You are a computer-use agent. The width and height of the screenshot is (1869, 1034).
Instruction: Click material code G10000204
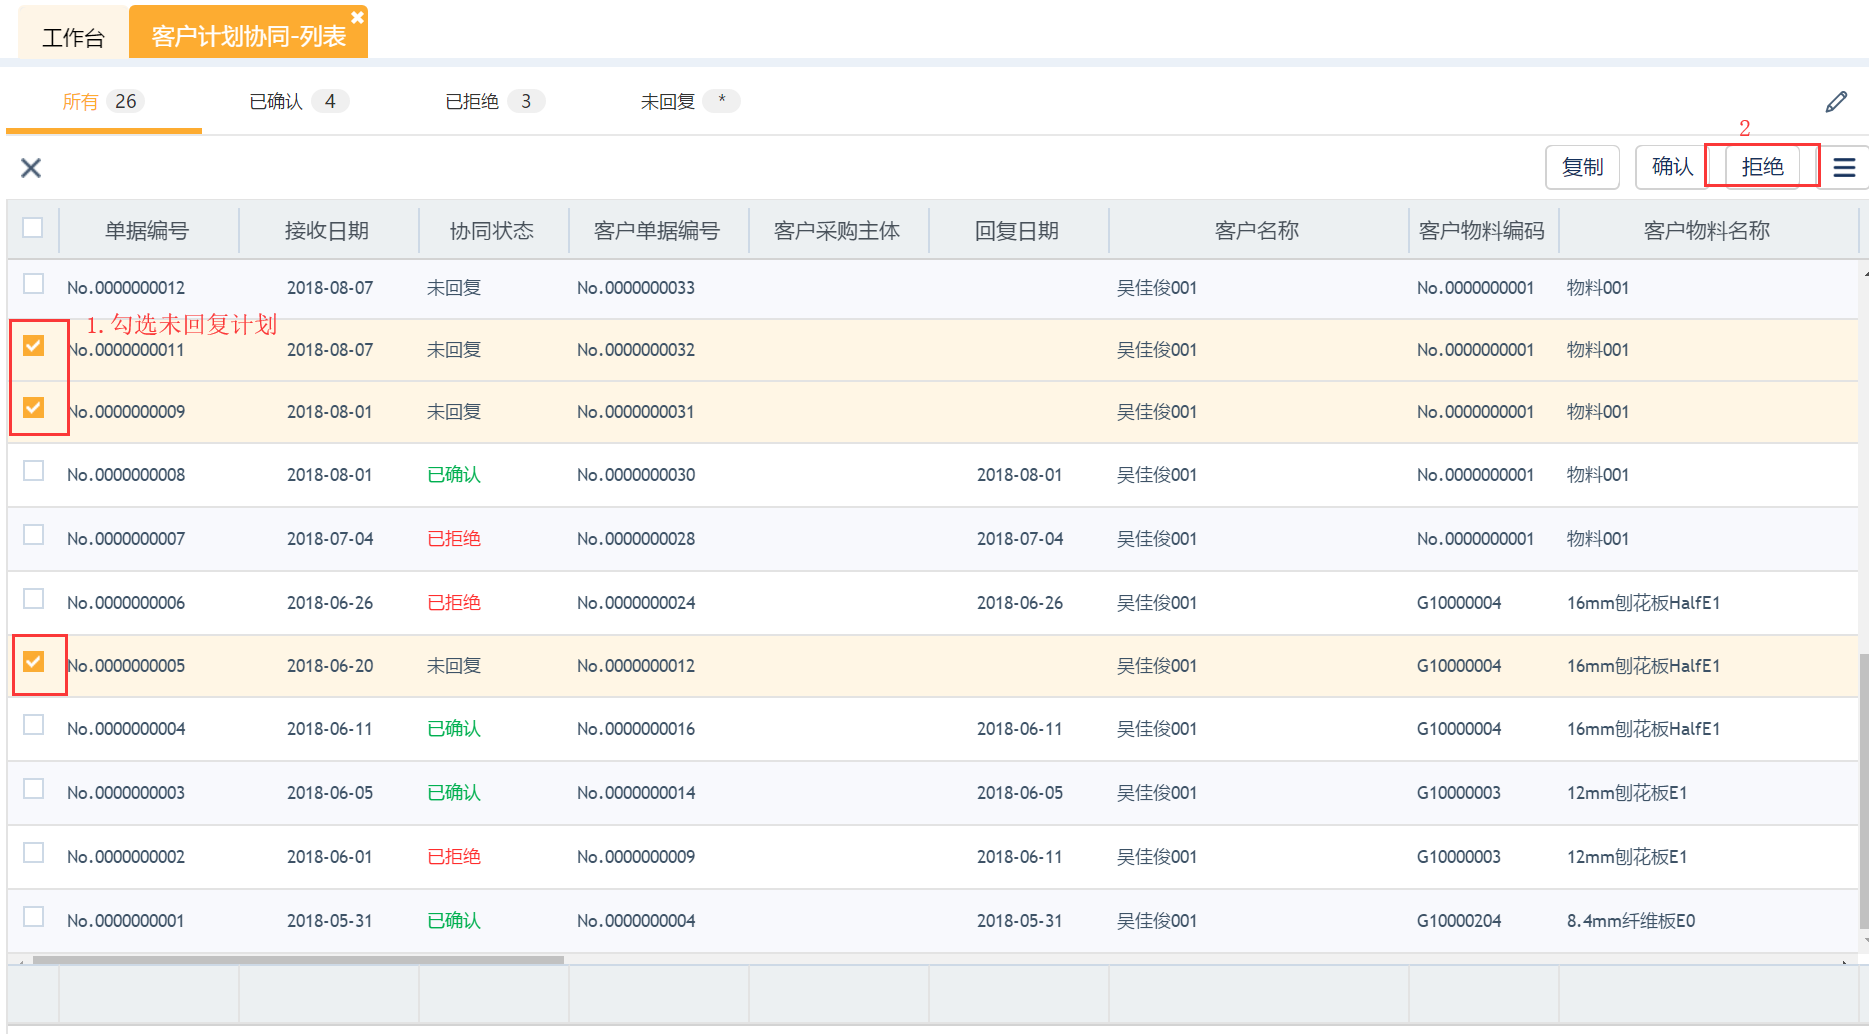click(x=1459, y=921)
